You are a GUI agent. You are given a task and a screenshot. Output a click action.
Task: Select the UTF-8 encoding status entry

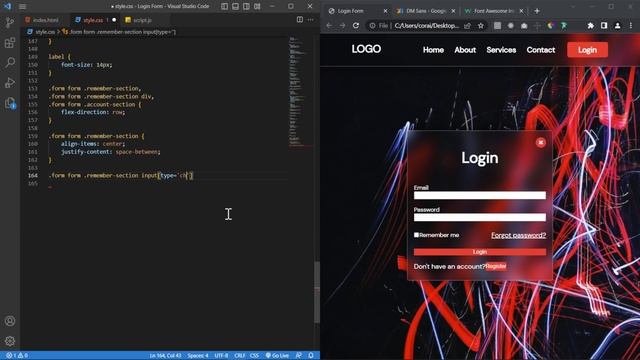click(221, 356)
